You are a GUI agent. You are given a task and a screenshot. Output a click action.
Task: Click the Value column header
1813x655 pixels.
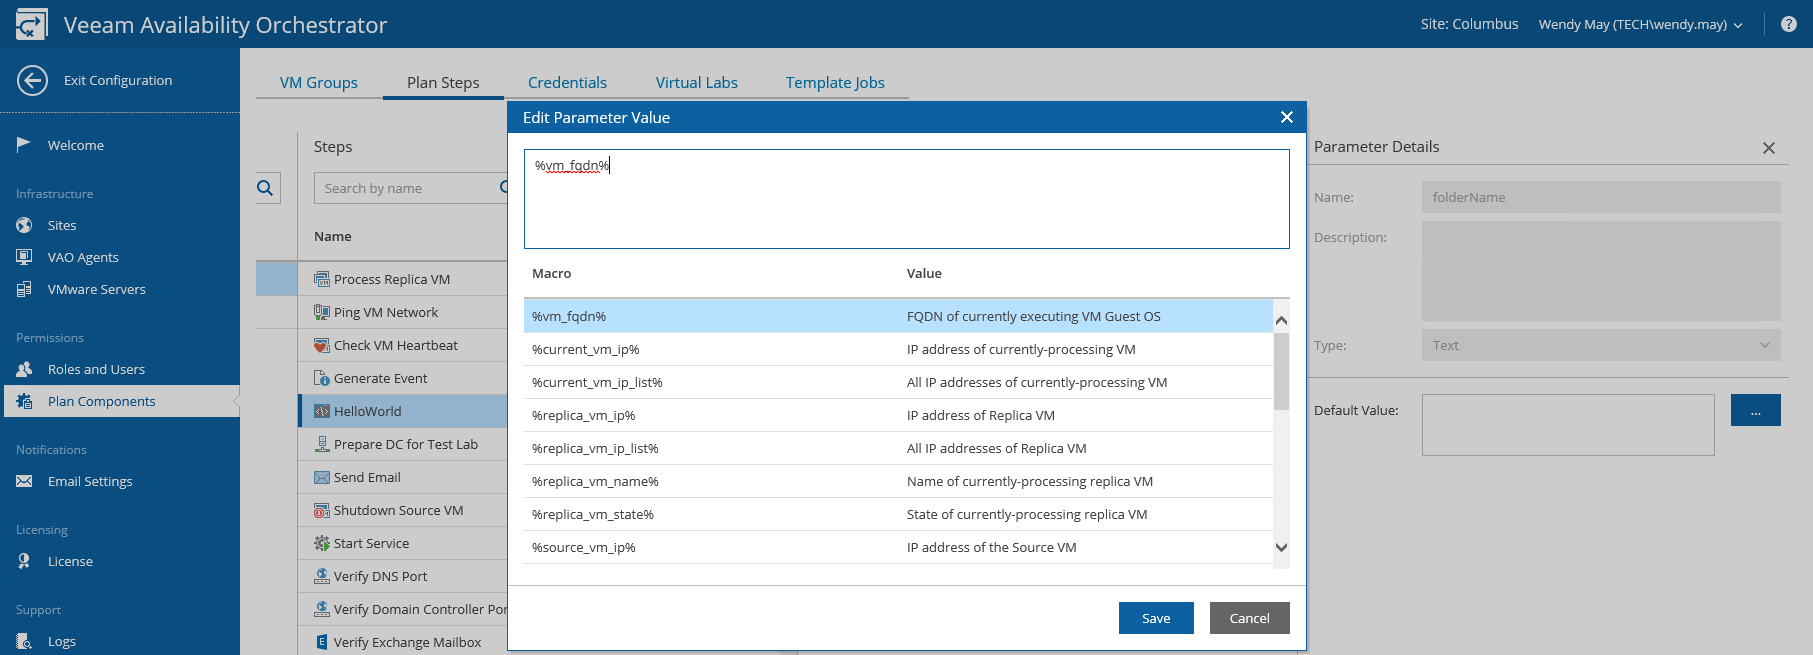tap(924, 273)
